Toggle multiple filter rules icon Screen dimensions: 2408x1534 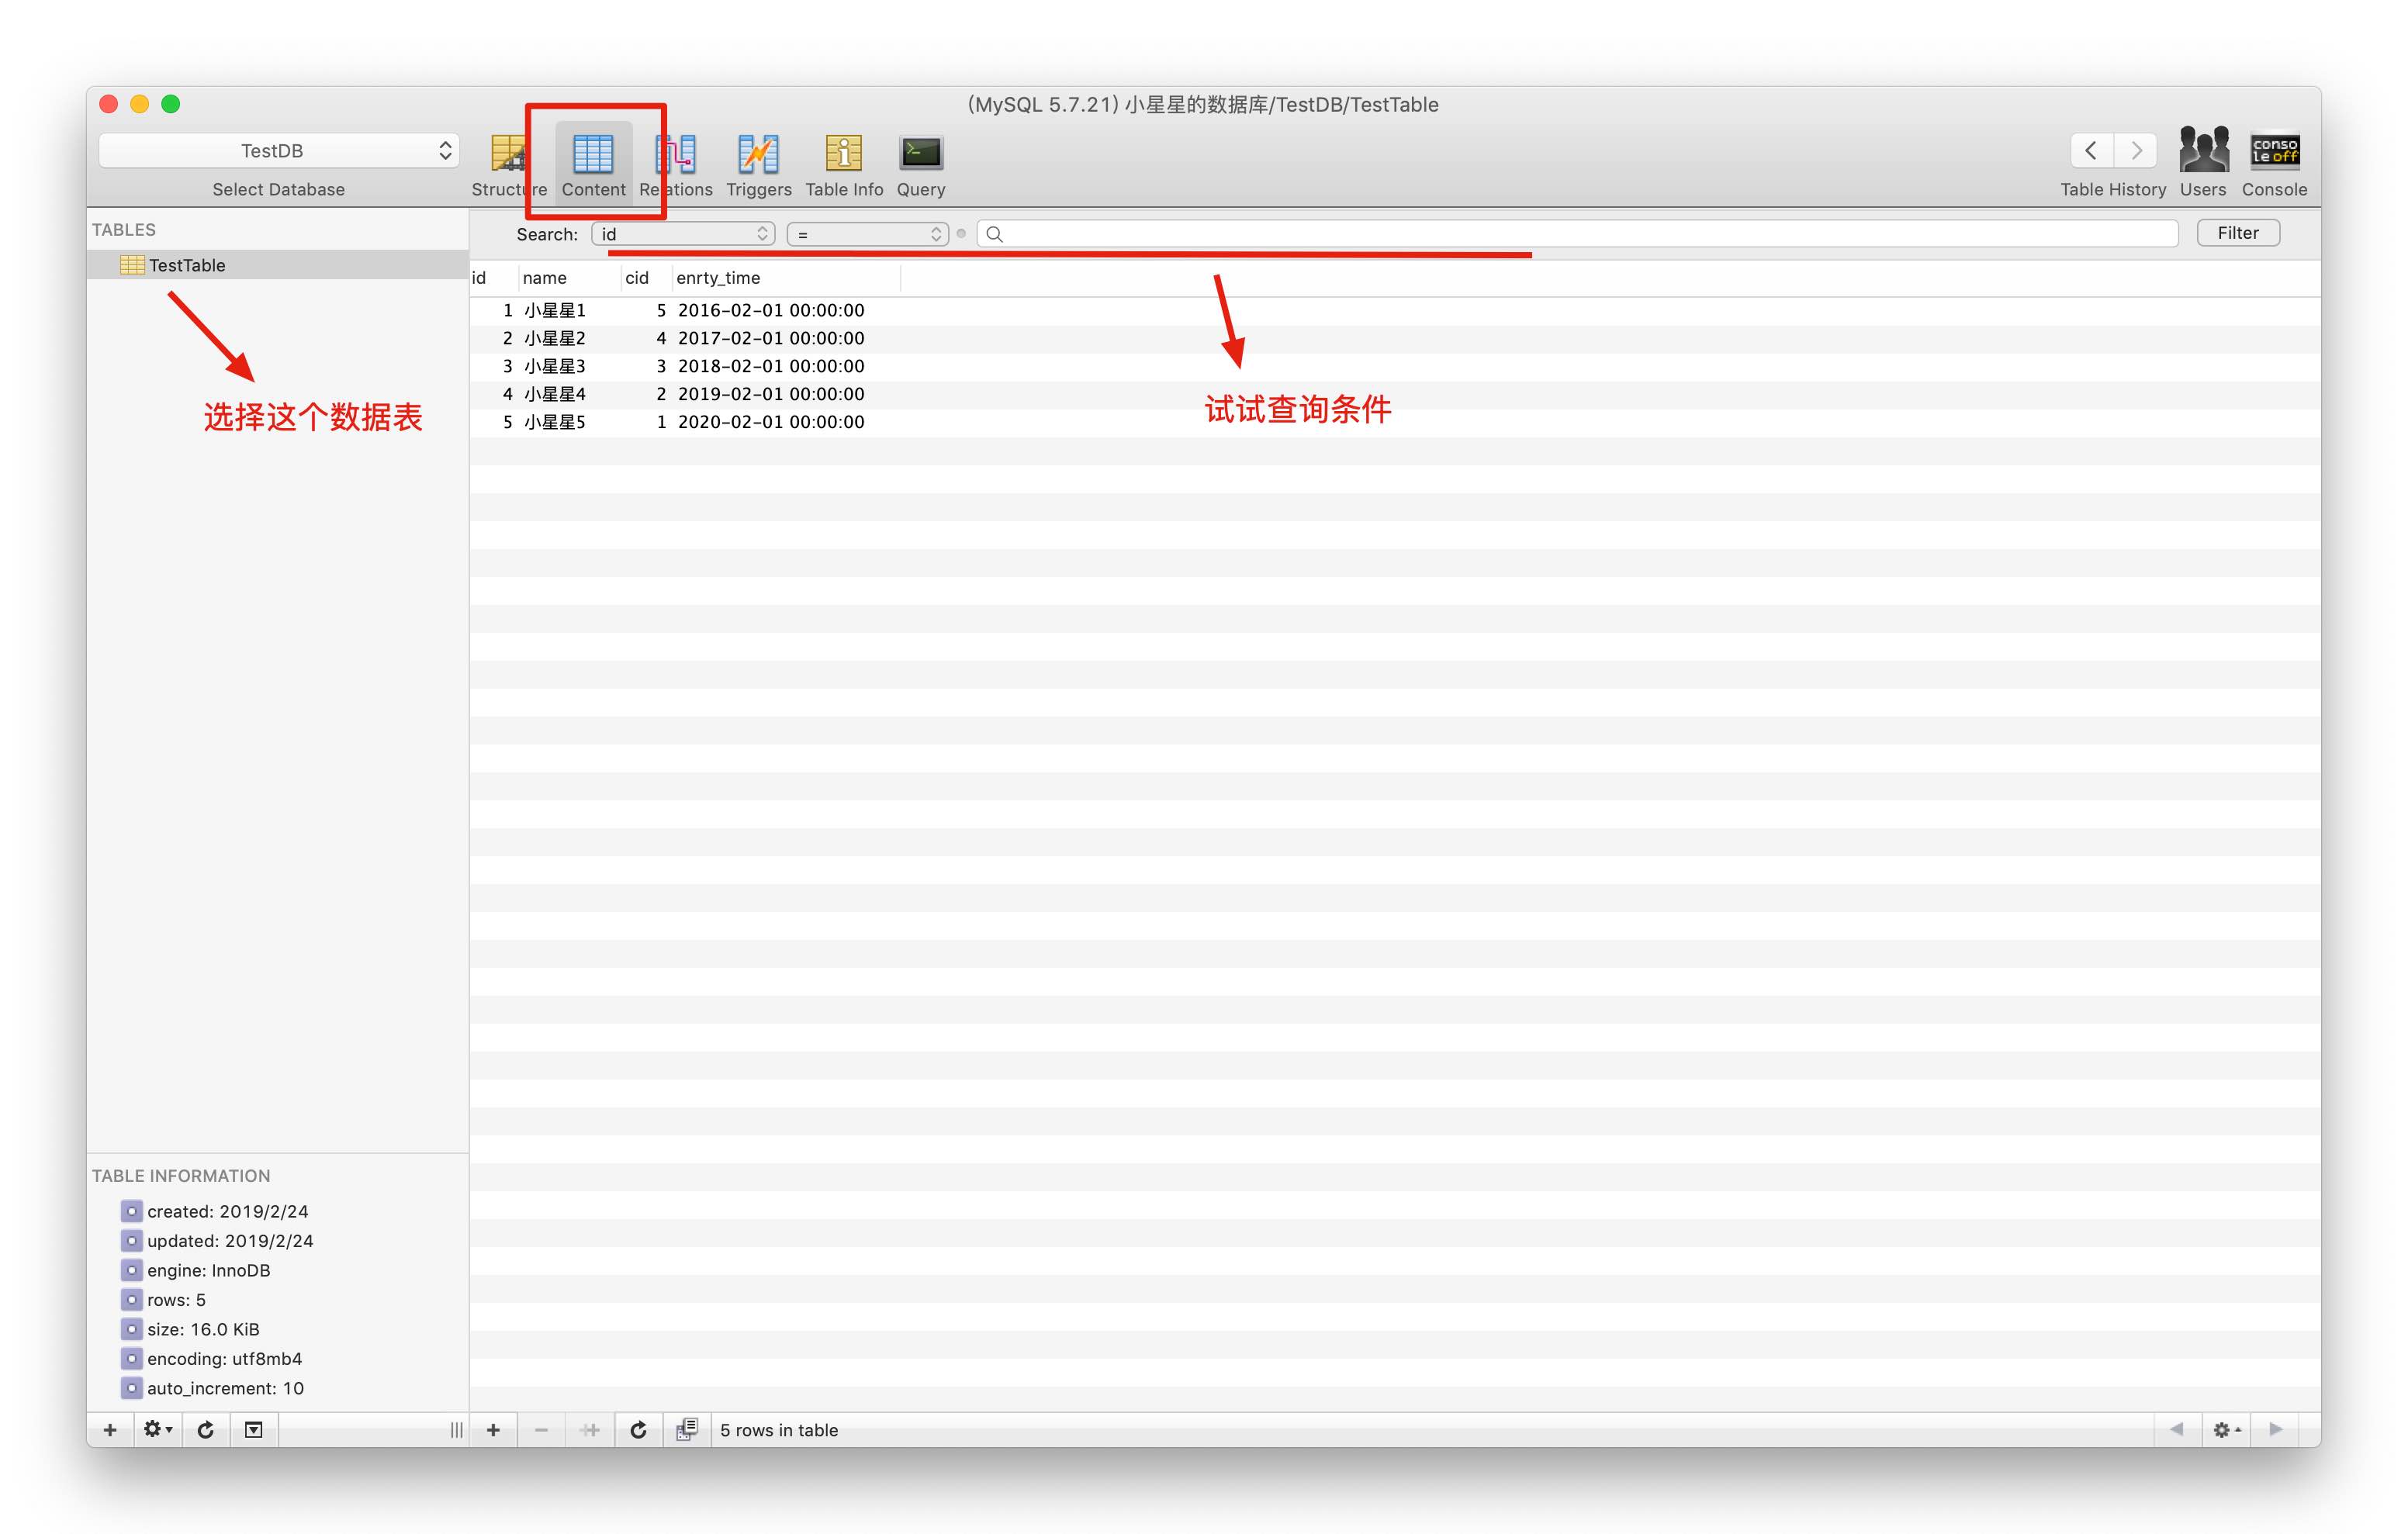coord(686,1430)
